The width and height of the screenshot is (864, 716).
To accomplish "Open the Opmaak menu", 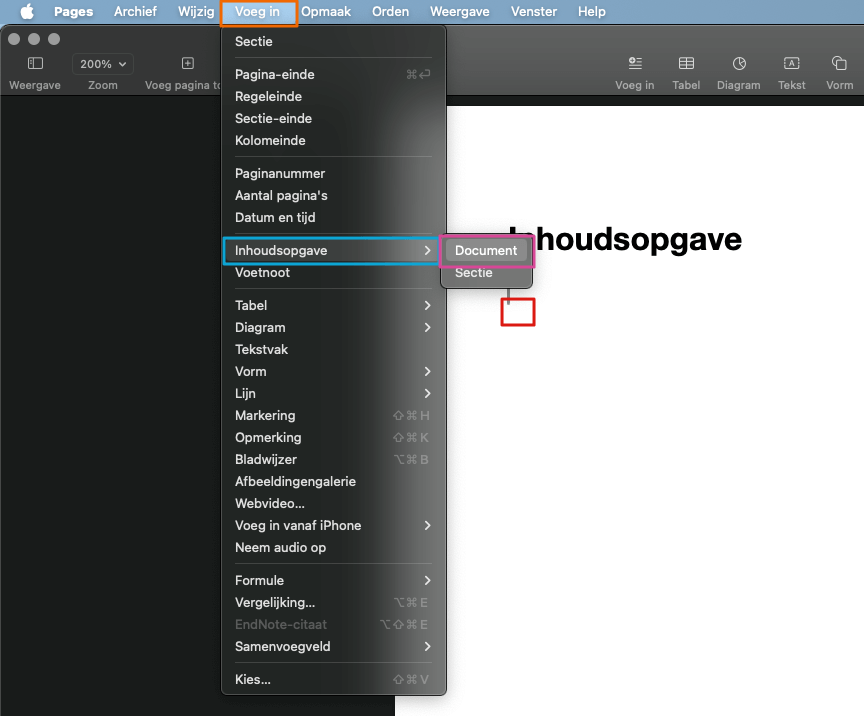I will pyautogui.click(x=326, y=12).
